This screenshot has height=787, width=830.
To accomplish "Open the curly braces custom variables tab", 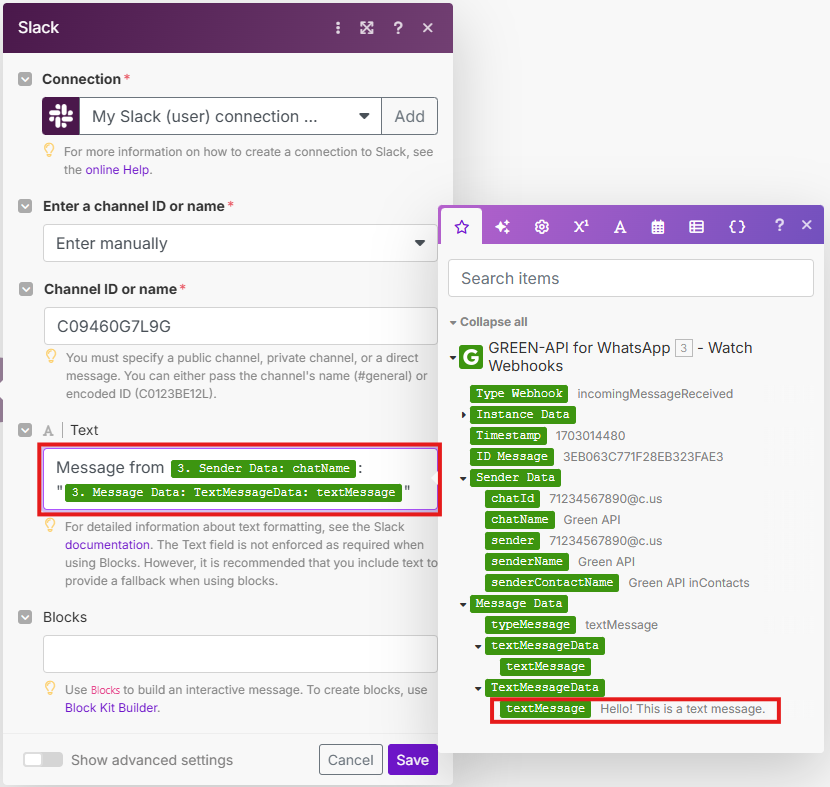I will (737, 226).
